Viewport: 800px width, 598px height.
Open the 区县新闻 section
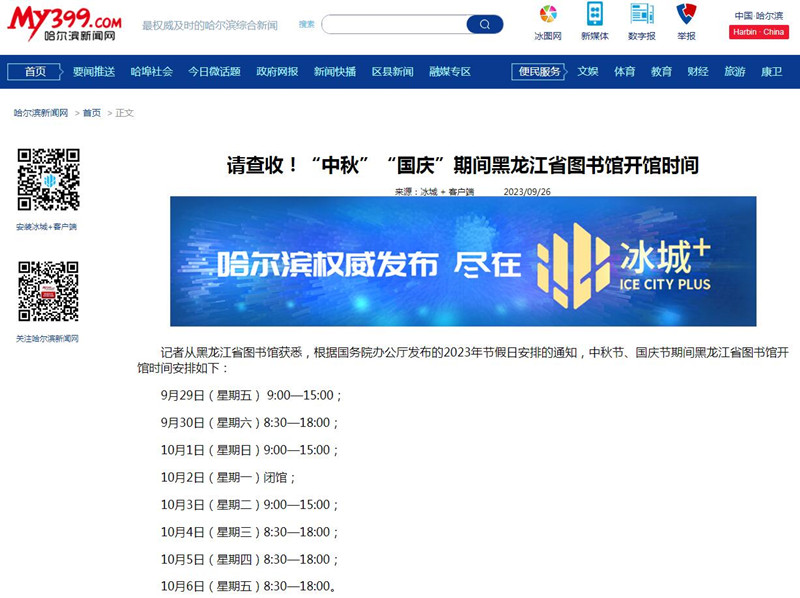(x=392, y=72)
